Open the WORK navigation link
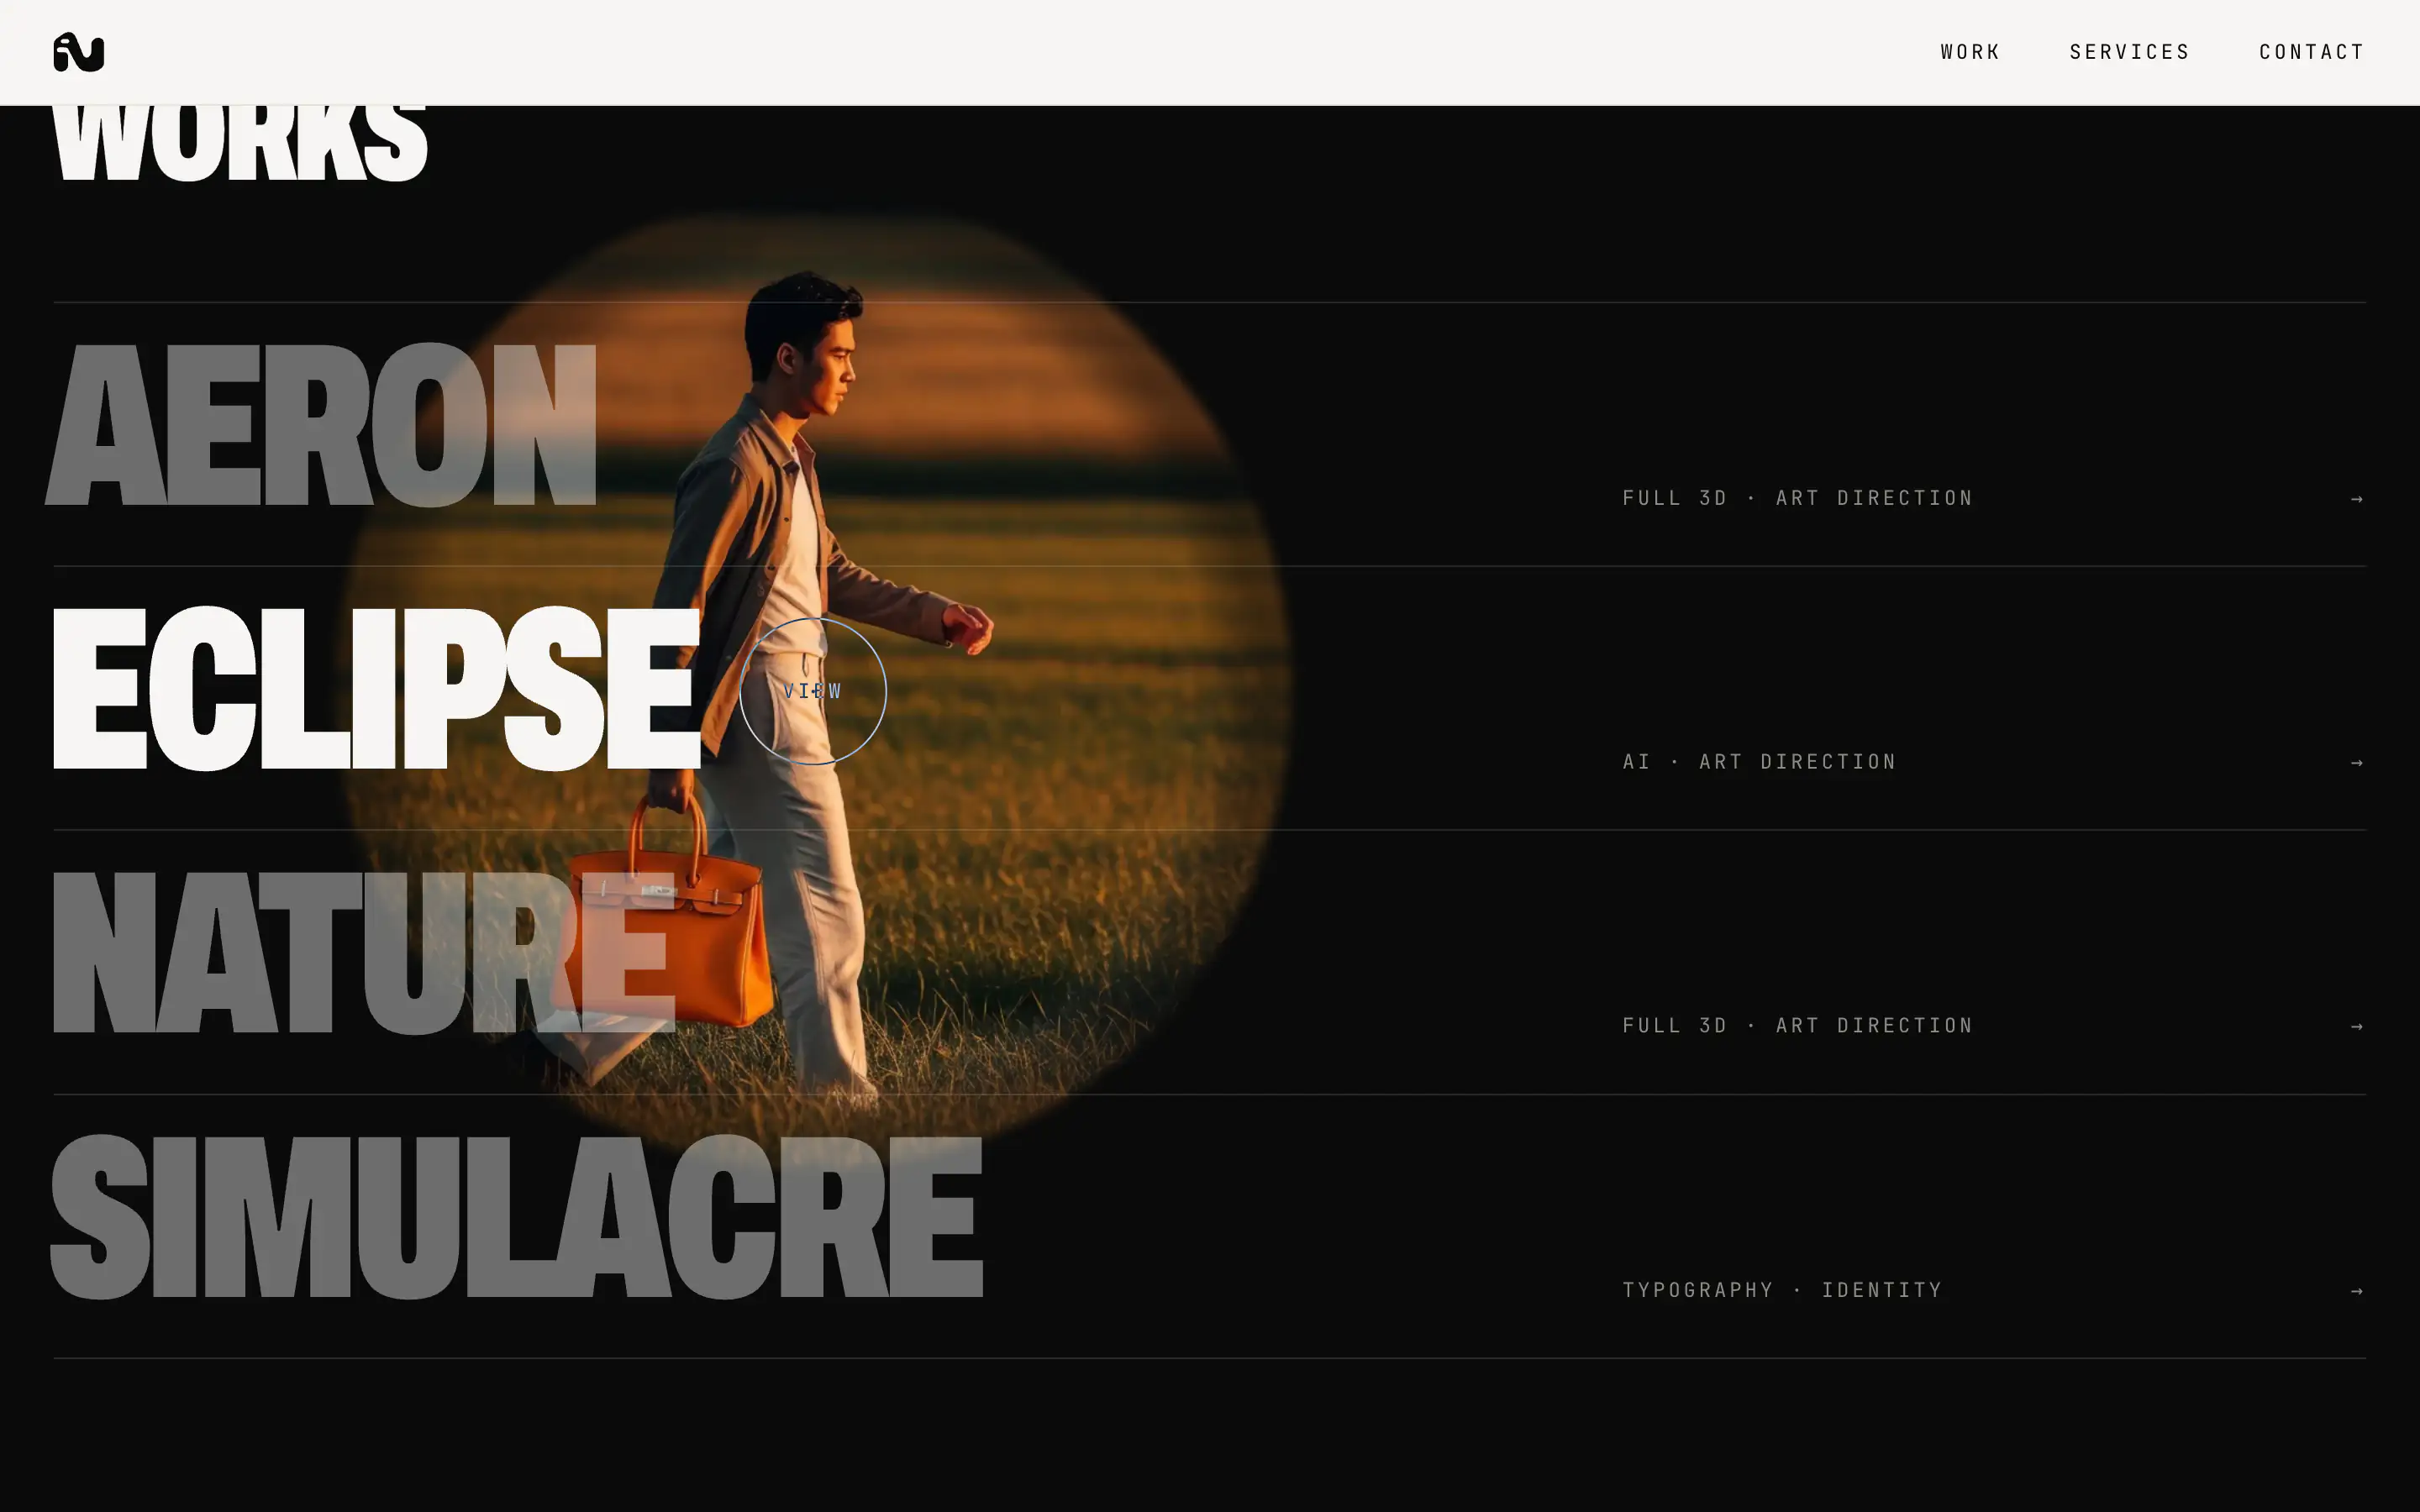 click(1970, 52)
